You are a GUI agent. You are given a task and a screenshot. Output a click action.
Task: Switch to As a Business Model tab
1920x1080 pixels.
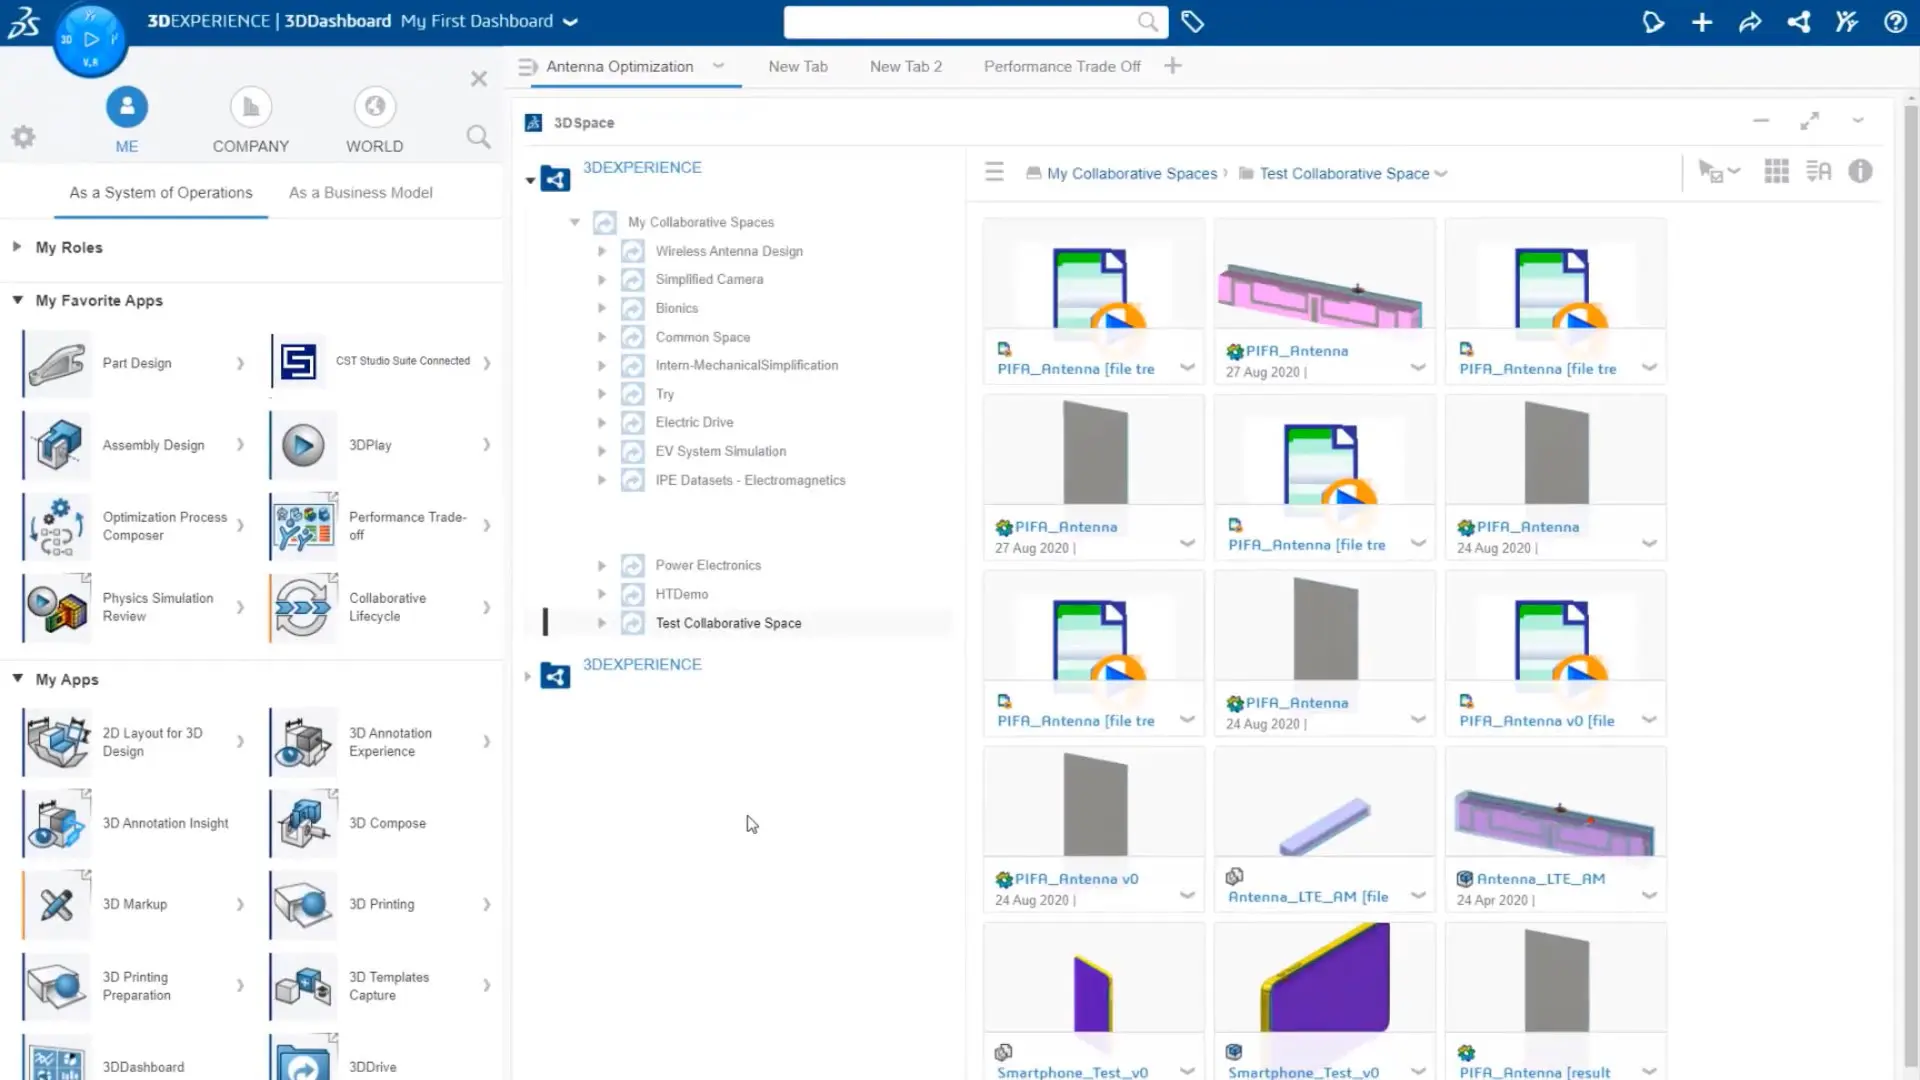click(x=361, y=192)
